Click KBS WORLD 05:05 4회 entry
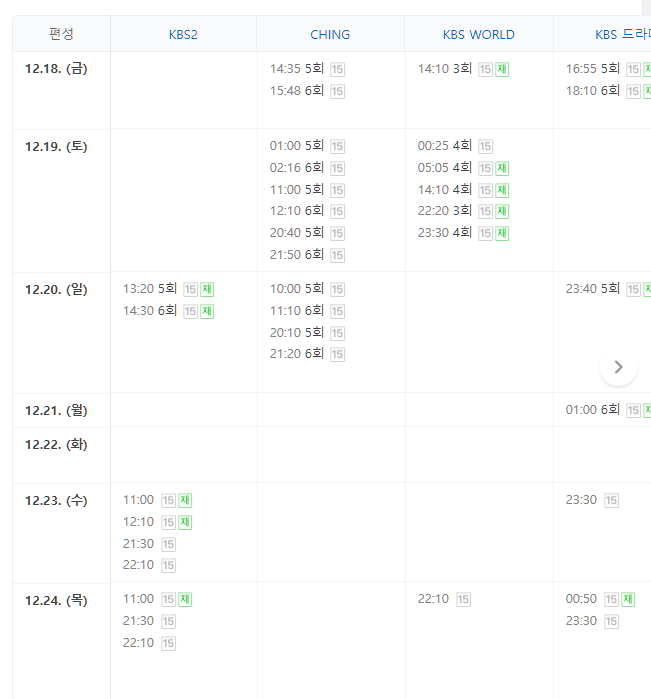 pyautogui.click(x=445, y=168)
